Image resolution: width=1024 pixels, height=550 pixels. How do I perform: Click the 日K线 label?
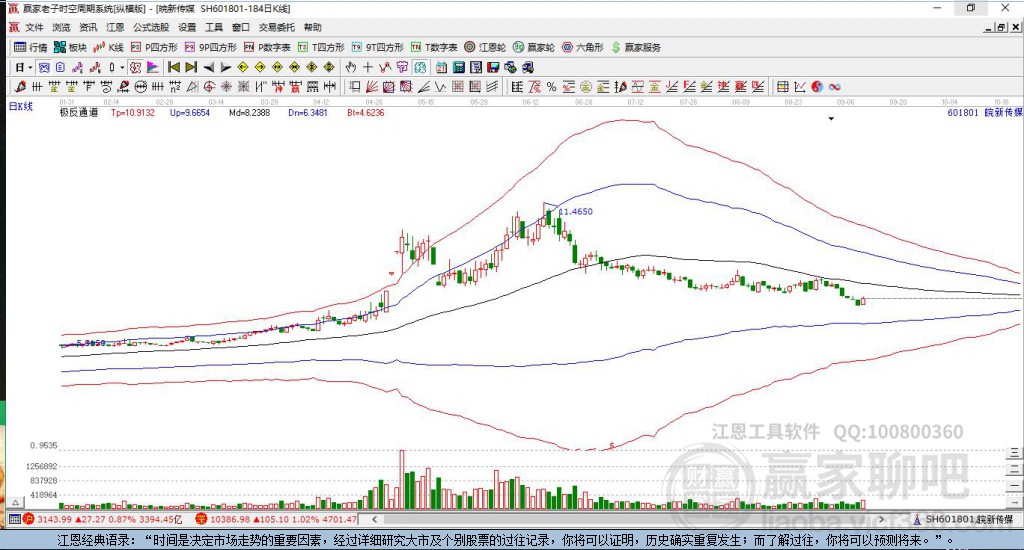pos(20,106)
